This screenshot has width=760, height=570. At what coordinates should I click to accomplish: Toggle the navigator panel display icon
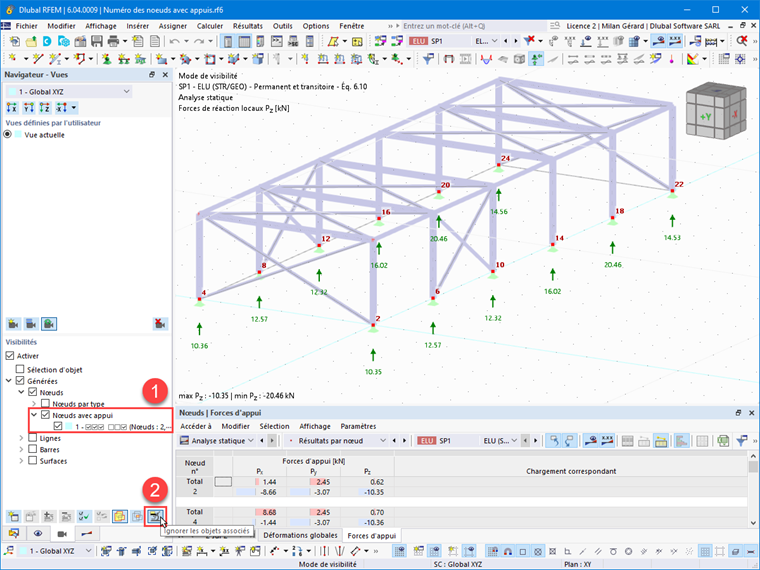point(227,41)
